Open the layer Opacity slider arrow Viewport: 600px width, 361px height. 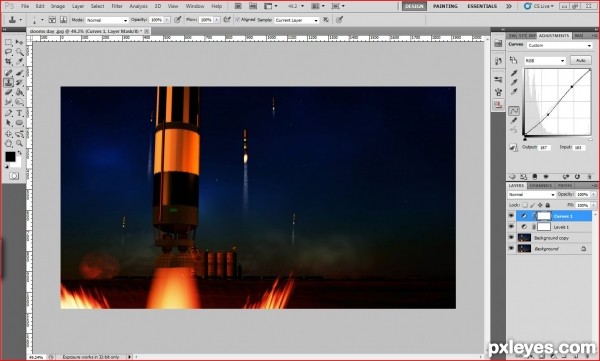coord(593,194)
